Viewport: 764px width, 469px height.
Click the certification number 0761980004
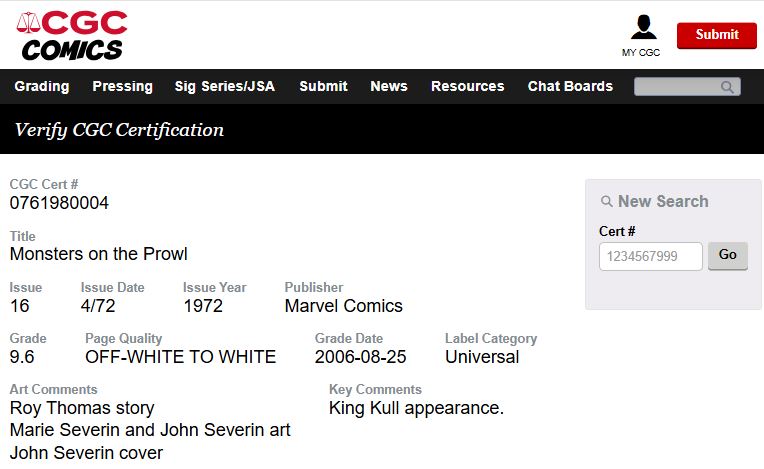point(59,203)
